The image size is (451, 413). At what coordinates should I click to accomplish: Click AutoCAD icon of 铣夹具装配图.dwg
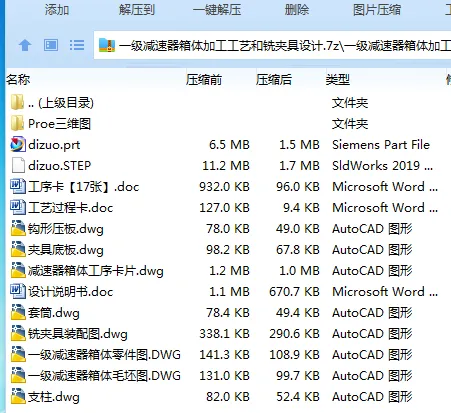[18, 334]
